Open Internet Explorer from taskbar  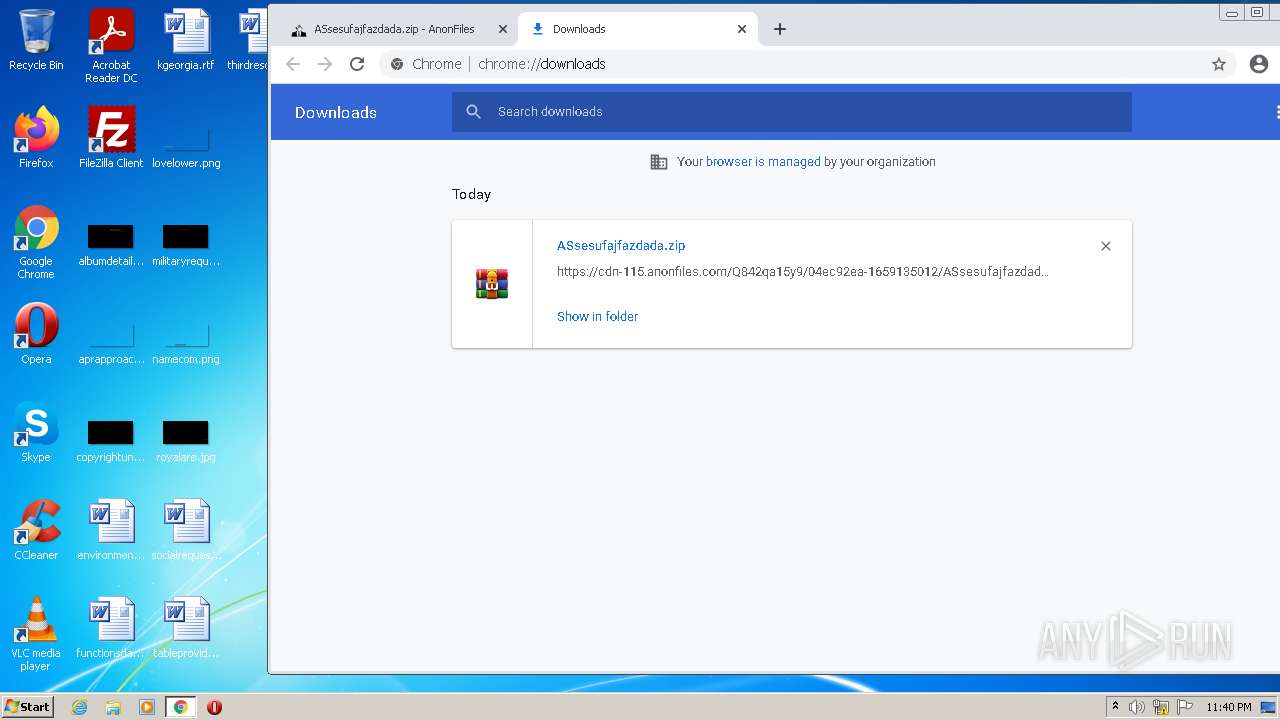point(79,707)
